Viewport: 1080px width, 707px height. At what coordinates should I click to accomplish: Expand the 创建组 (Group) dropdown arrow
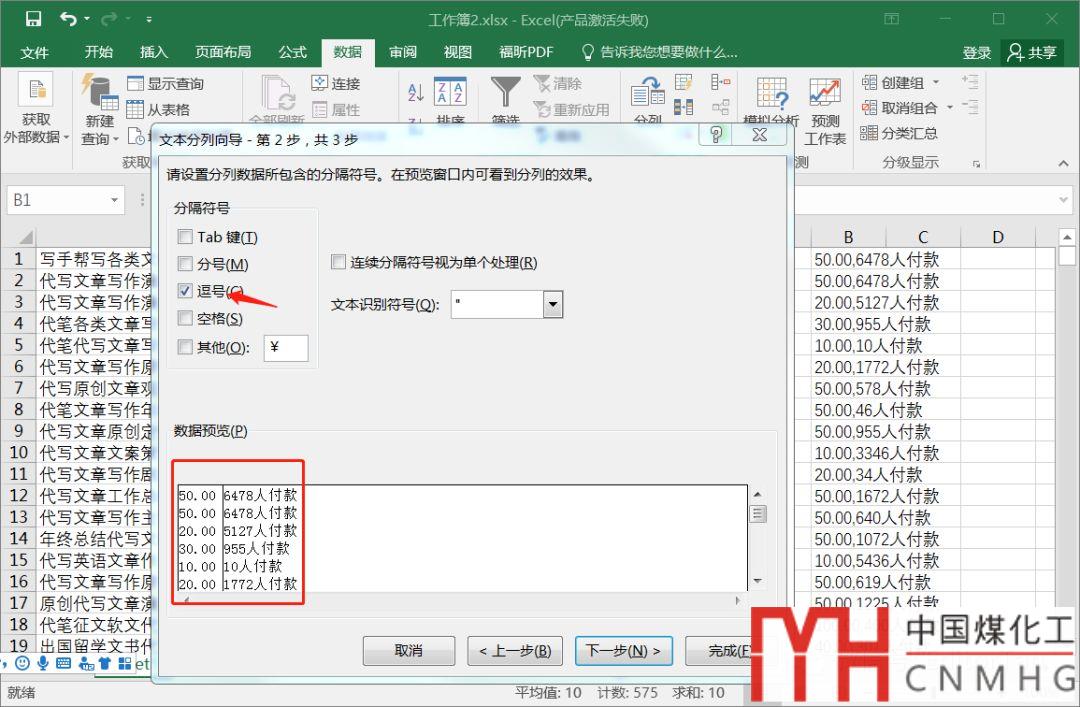(x=936, y=82)
